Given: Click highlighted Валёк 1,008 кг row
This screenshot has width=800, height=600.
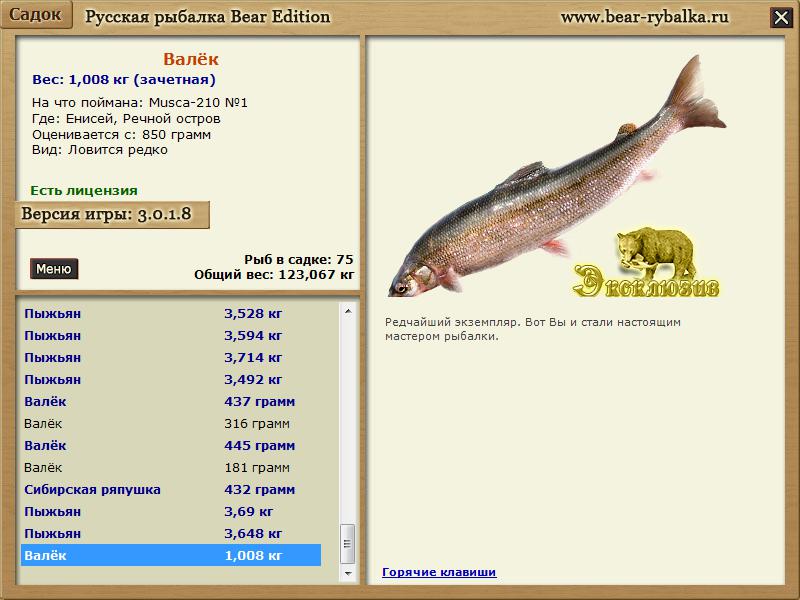Looking at the screenshot, I should (170, 555).
